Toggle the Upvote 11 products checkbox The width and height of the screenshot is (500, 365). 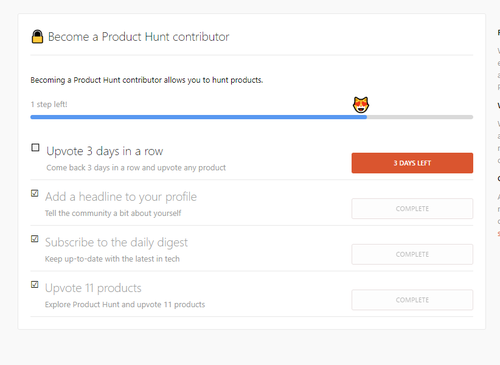(35, 284)
